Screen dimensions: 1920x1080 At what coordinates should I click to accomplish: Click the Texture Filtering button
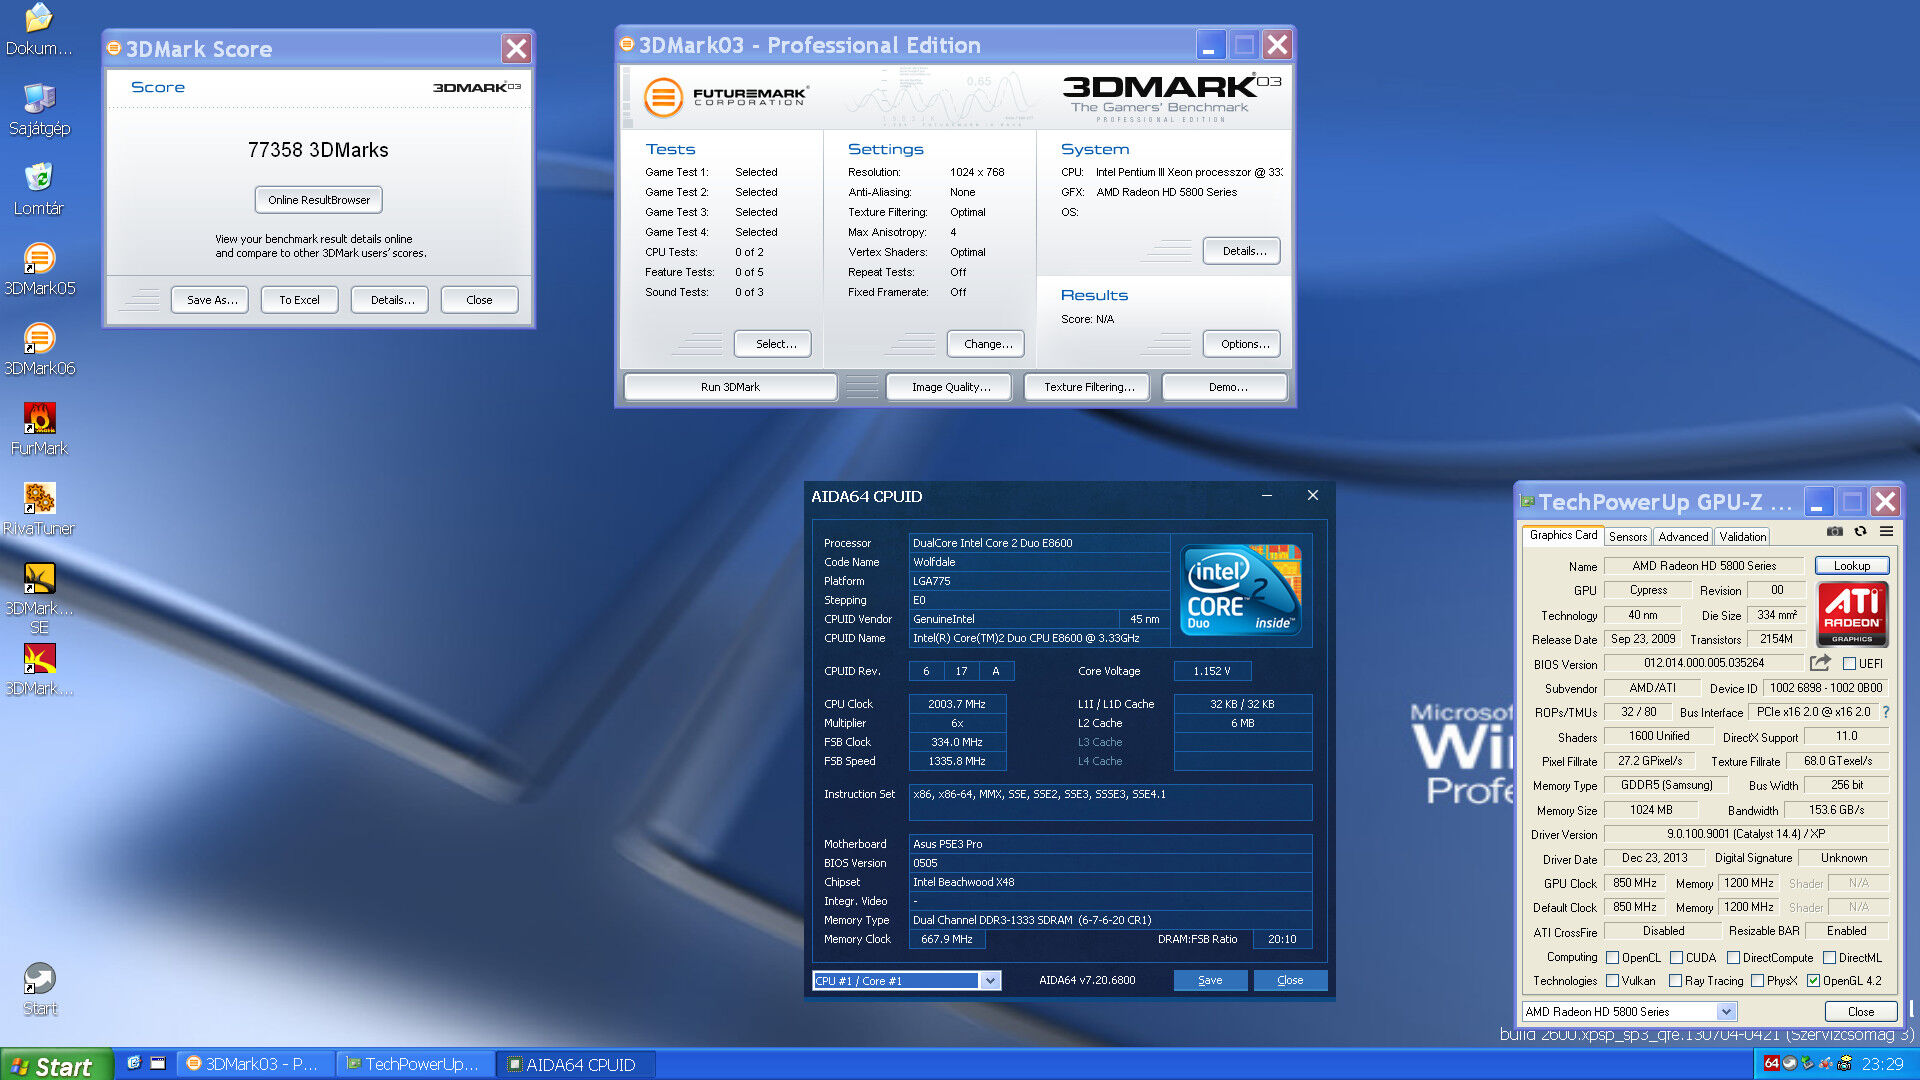1088,387
